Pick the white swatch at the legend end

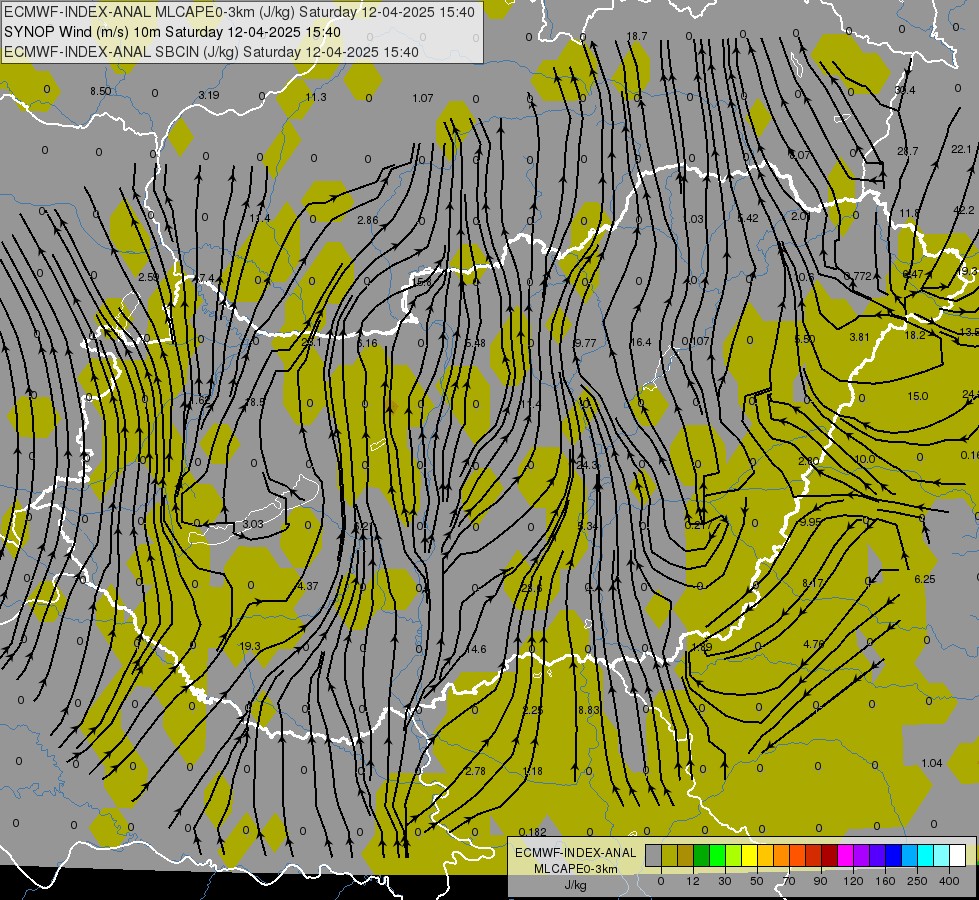pyautogui.click(x=958, y=856)
